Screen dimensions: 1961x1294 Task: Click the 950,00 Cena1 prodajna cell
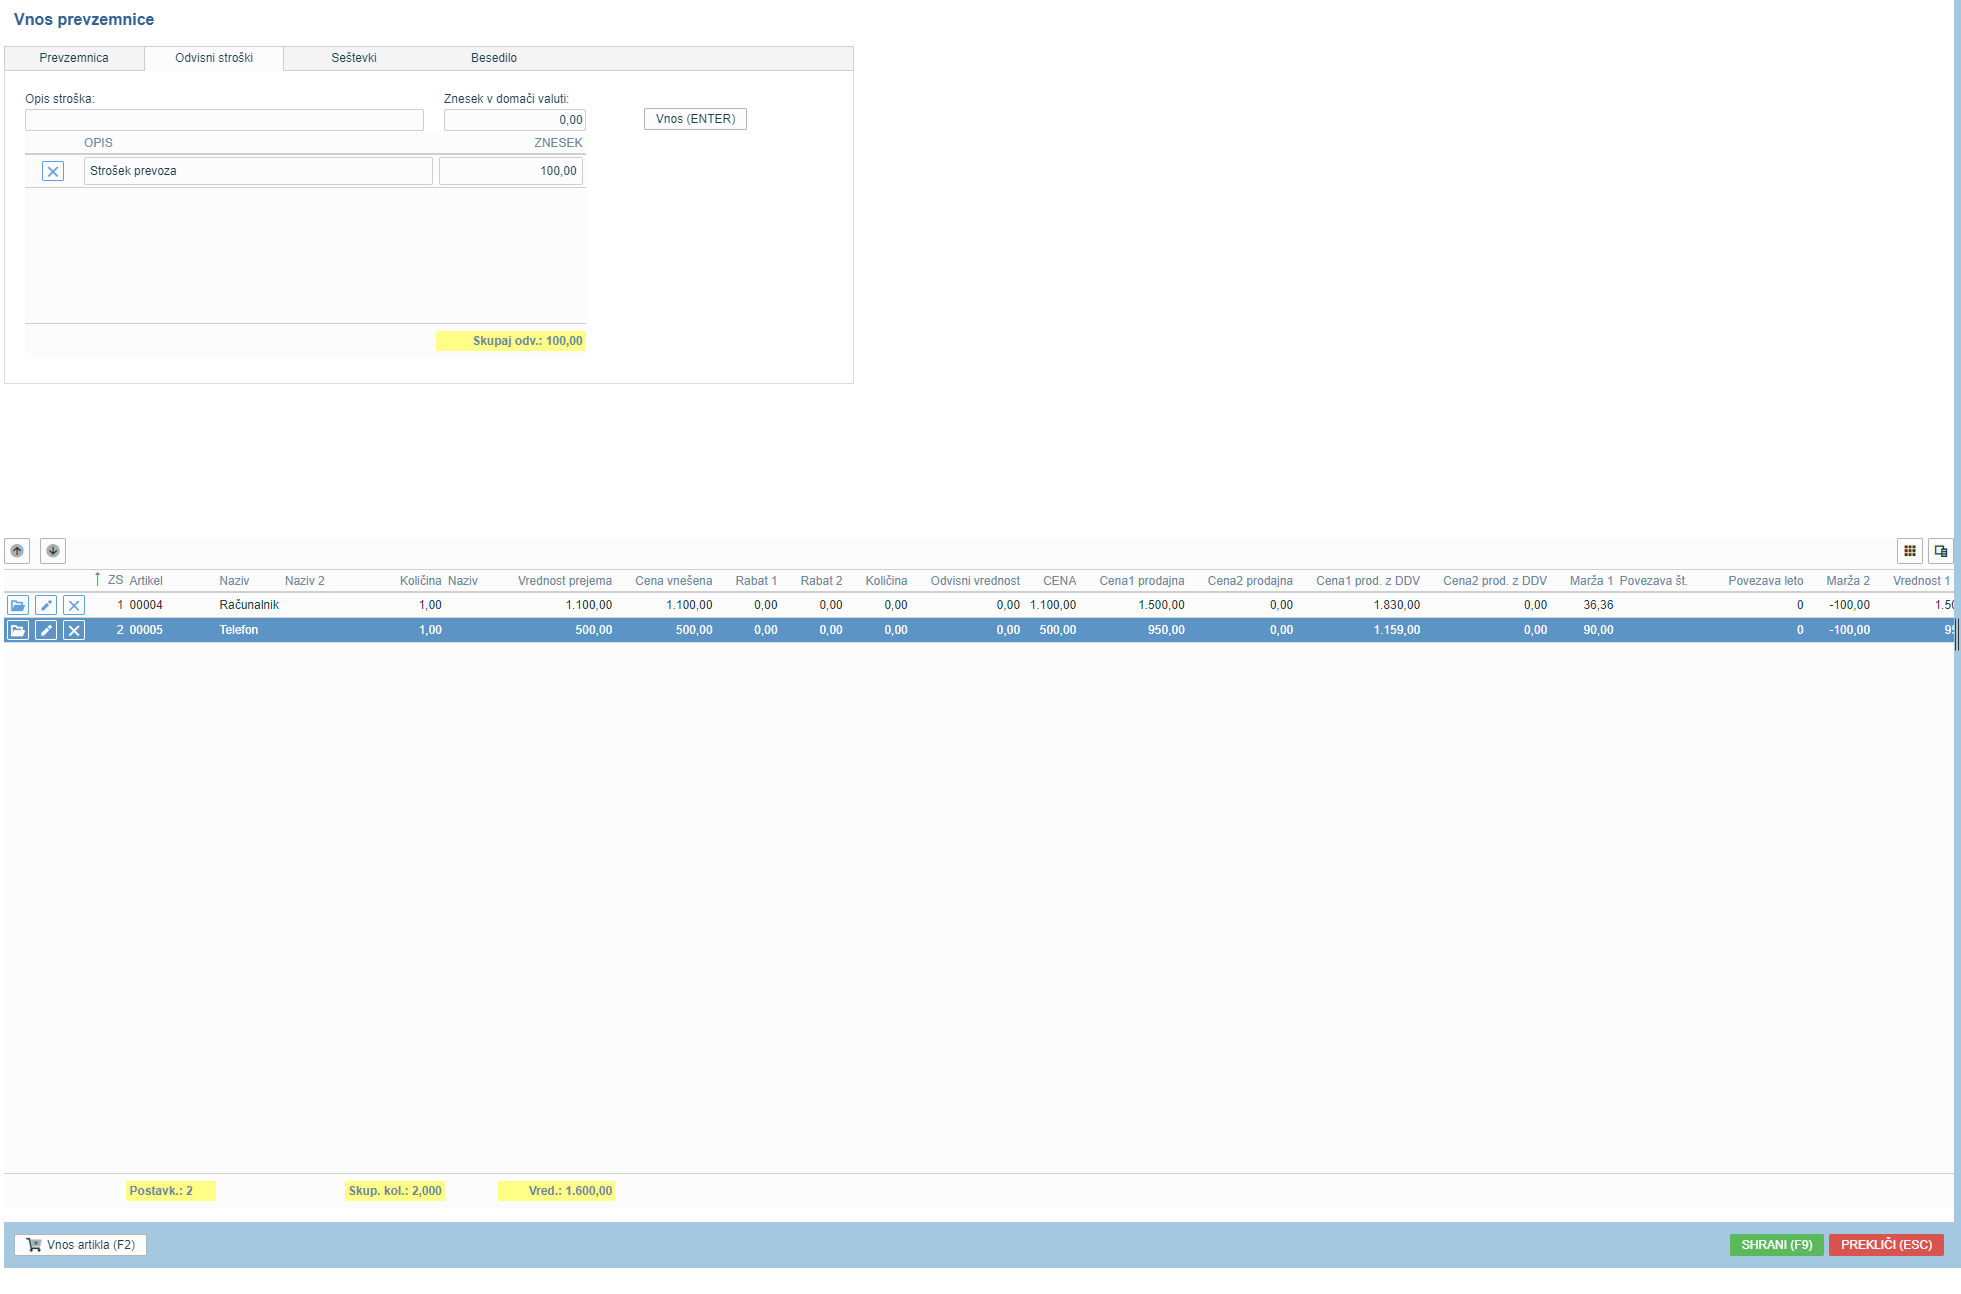[1166, 630]
